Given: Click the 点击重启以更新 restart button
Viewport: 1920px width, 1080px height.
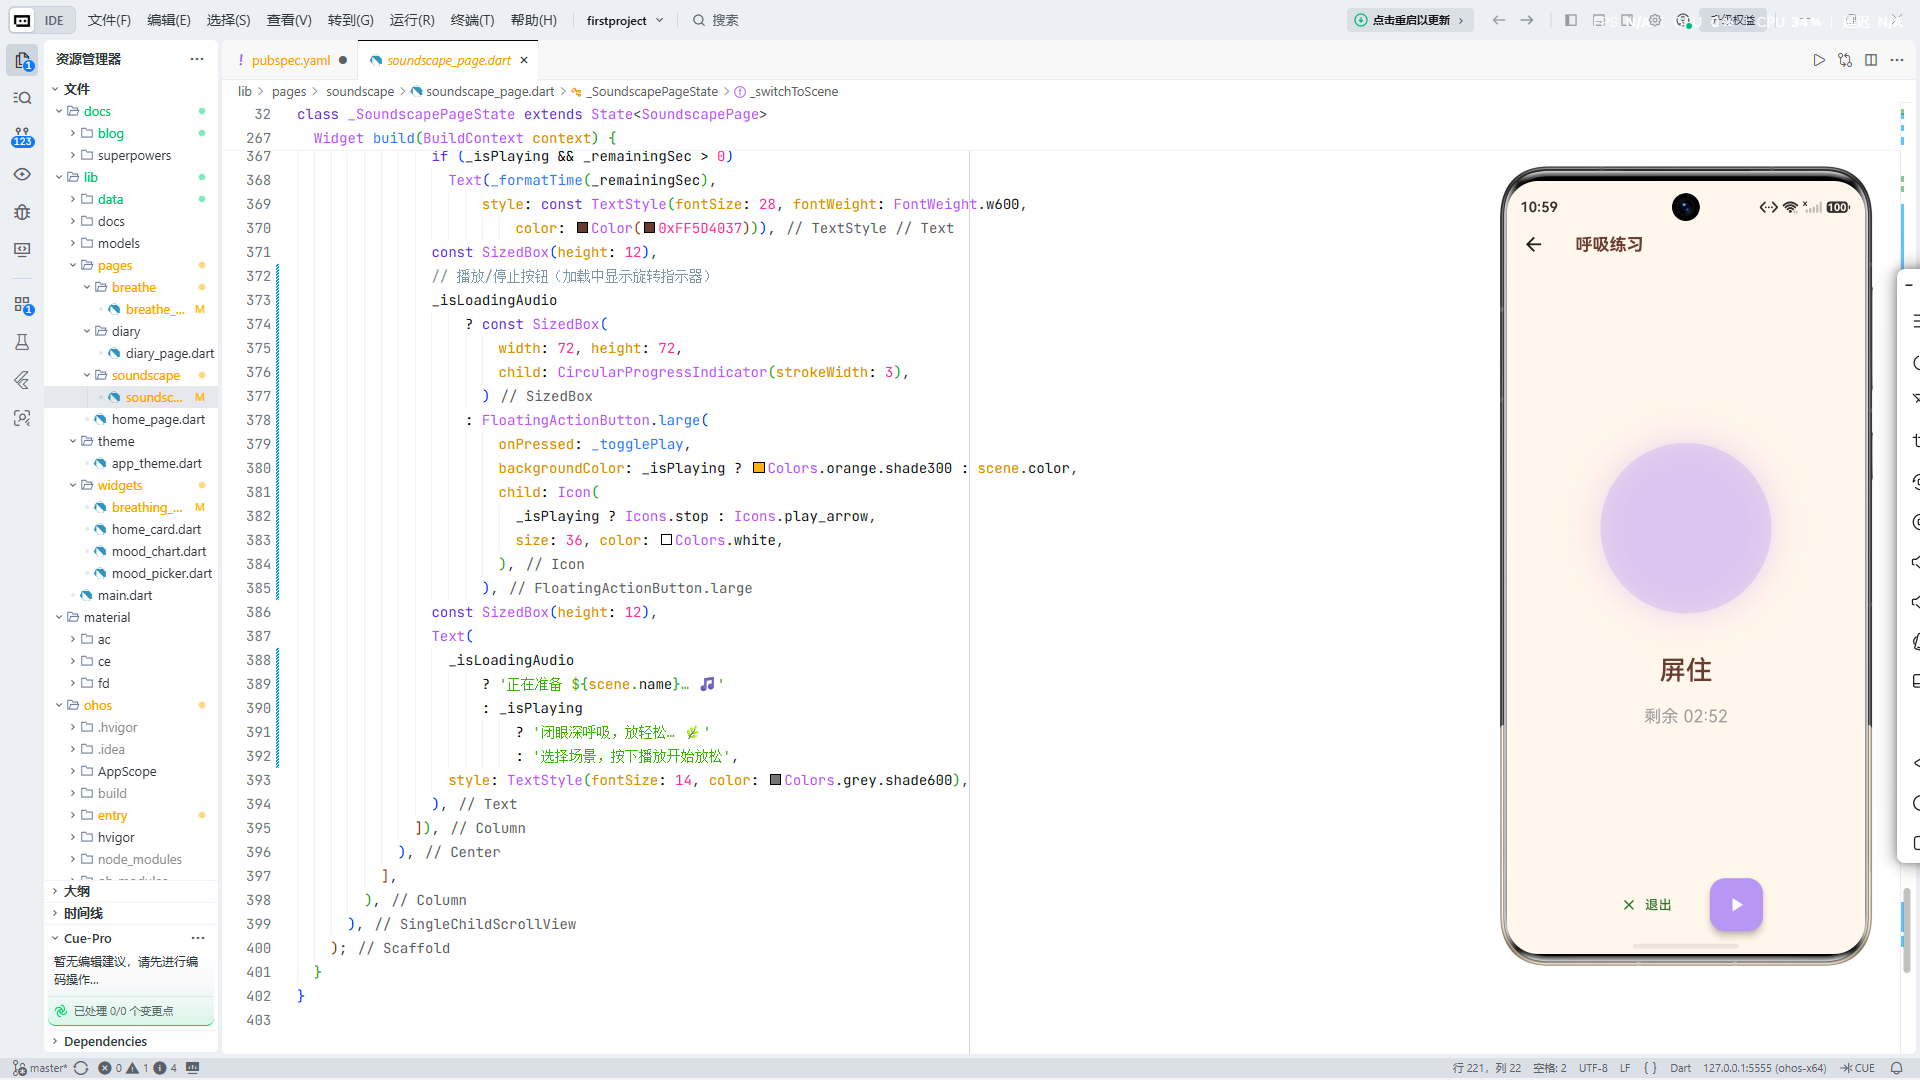Looking at the screenshot, I should (1410, 20).
